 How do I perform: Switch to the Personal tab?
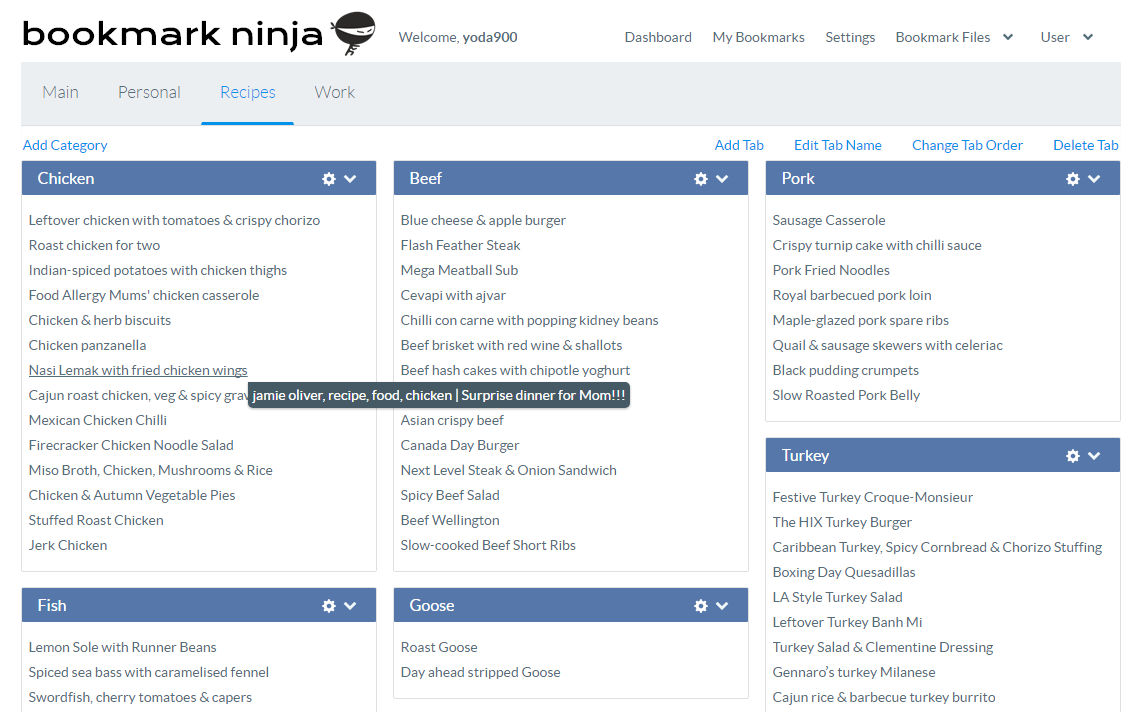[x=149, y=92]
